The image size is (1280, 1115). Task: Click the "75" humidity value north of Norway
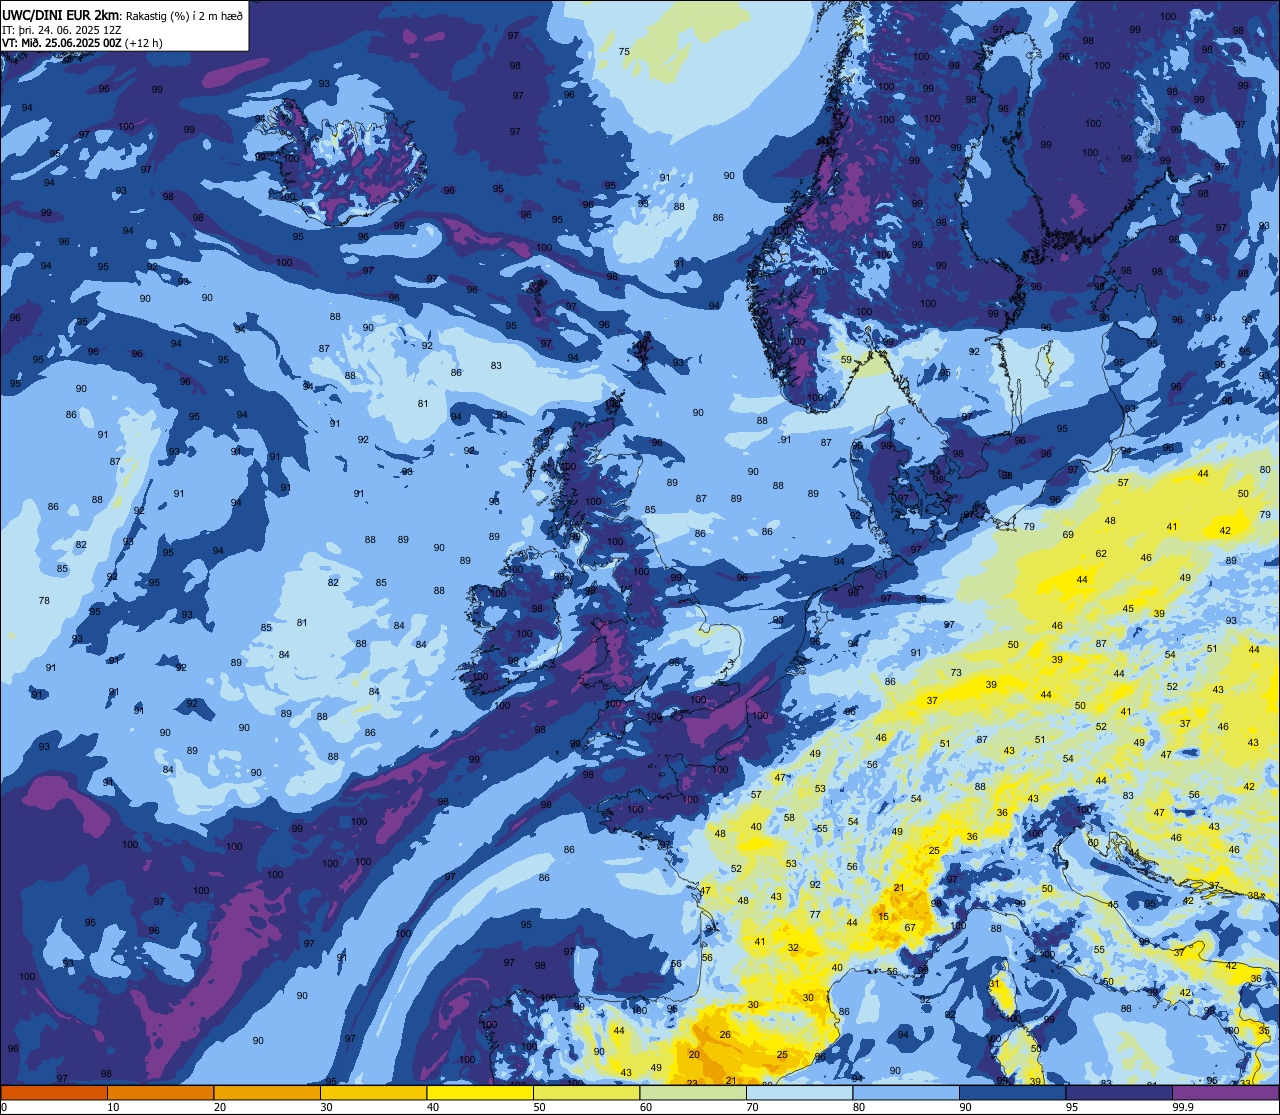(x=624, y=51)
